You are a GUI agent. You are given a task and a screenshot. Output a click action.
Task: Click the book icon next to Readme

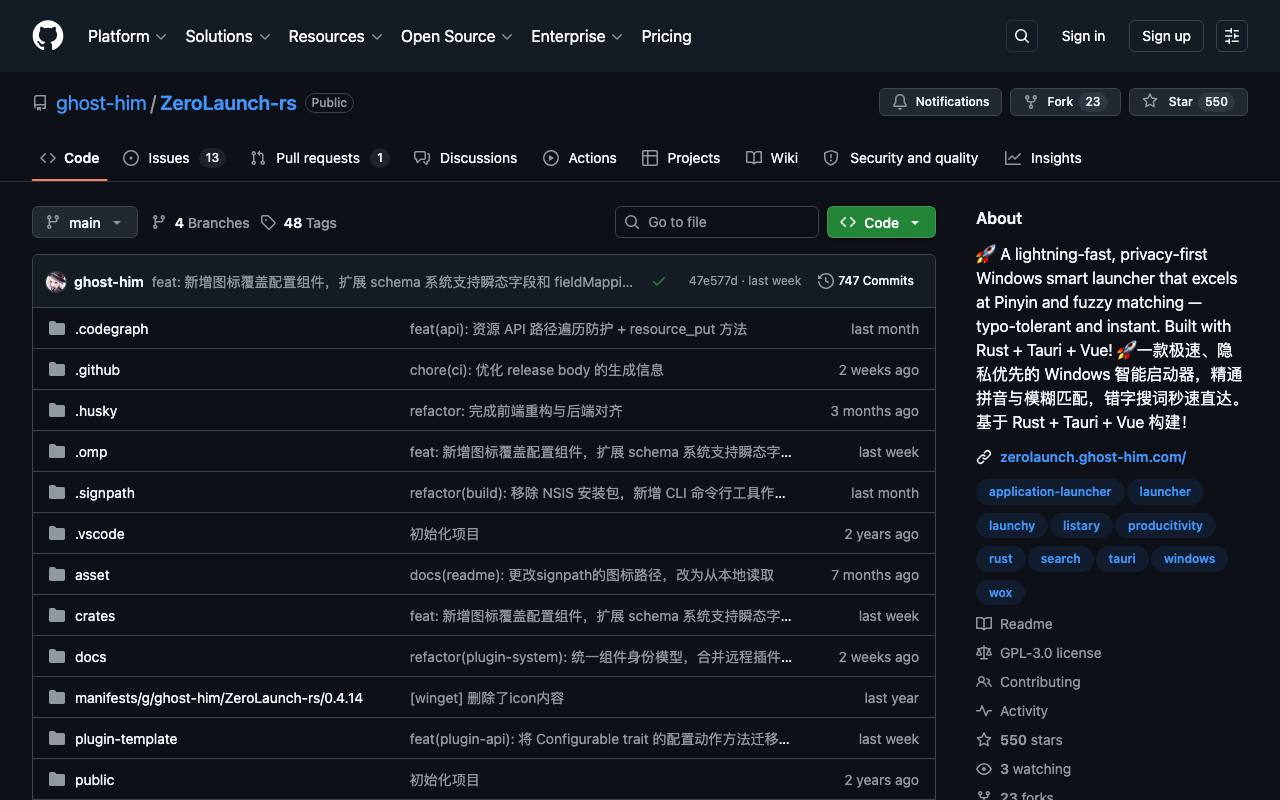(984, 624)
